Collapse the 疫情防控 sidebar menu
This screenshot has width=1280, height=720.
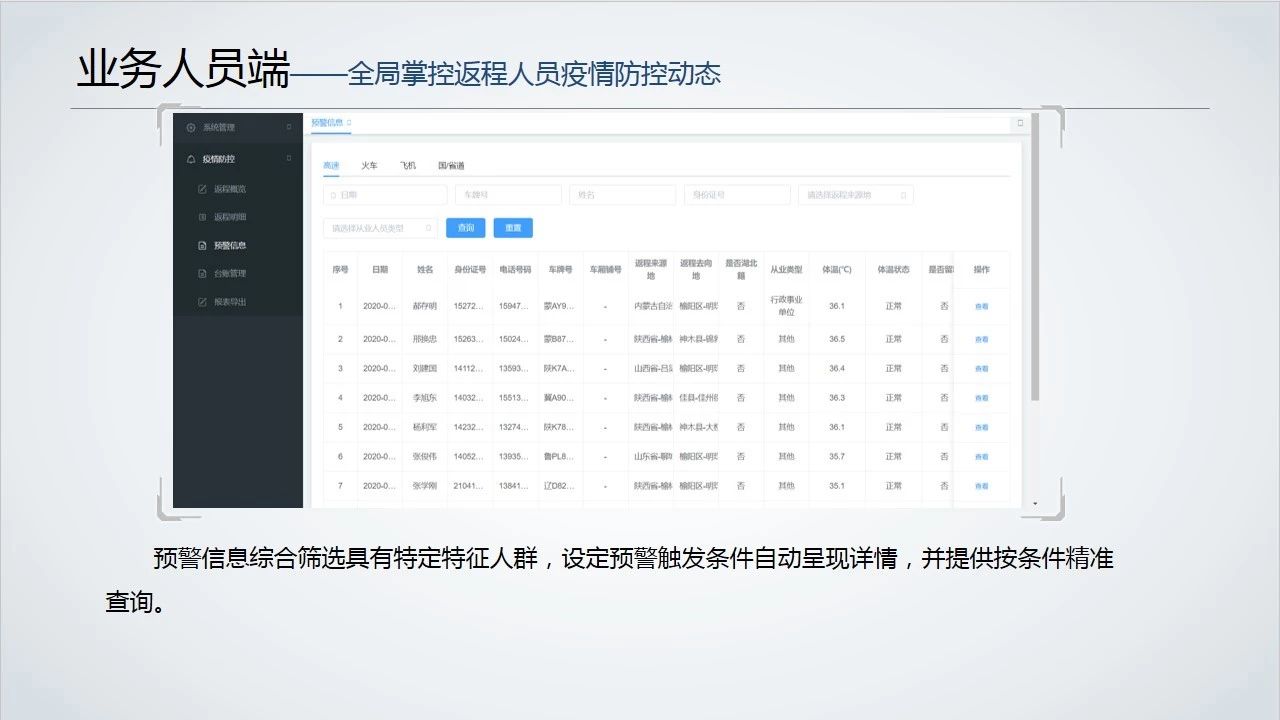point(289,158)
